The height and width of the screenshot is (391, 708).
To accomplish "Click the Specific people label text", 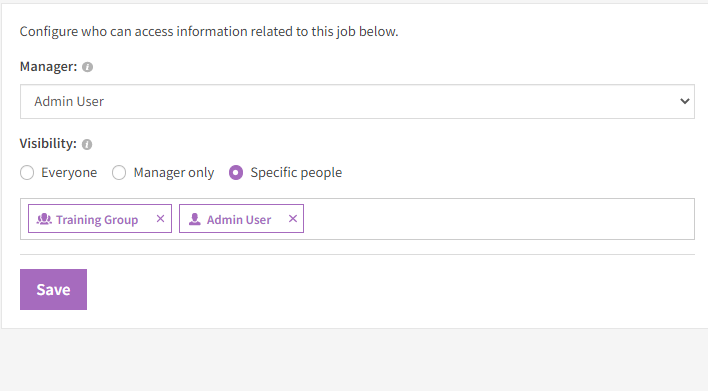I will click(x=296, y=172).
